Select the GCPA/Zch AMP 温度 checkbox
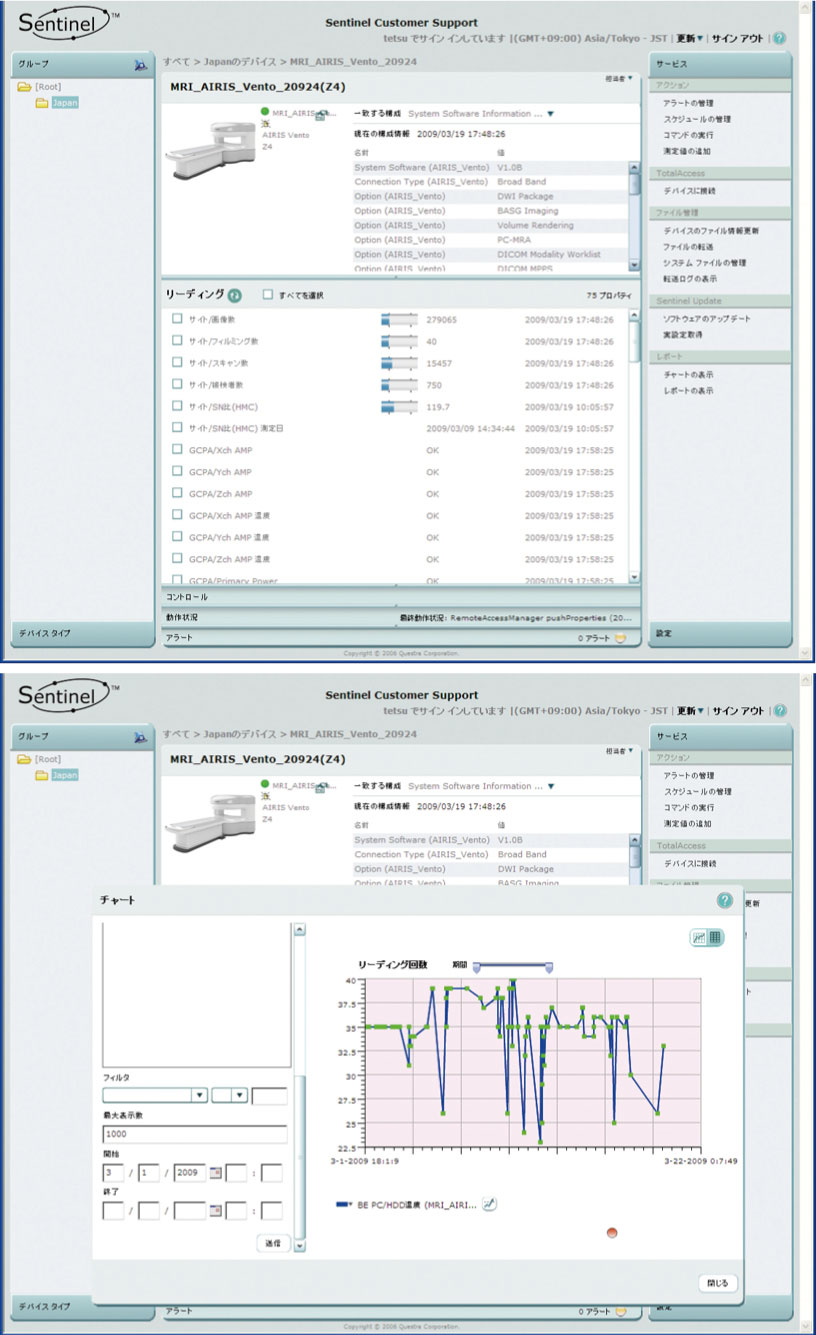Screen dimensions: 816x1335 point(177,559)
